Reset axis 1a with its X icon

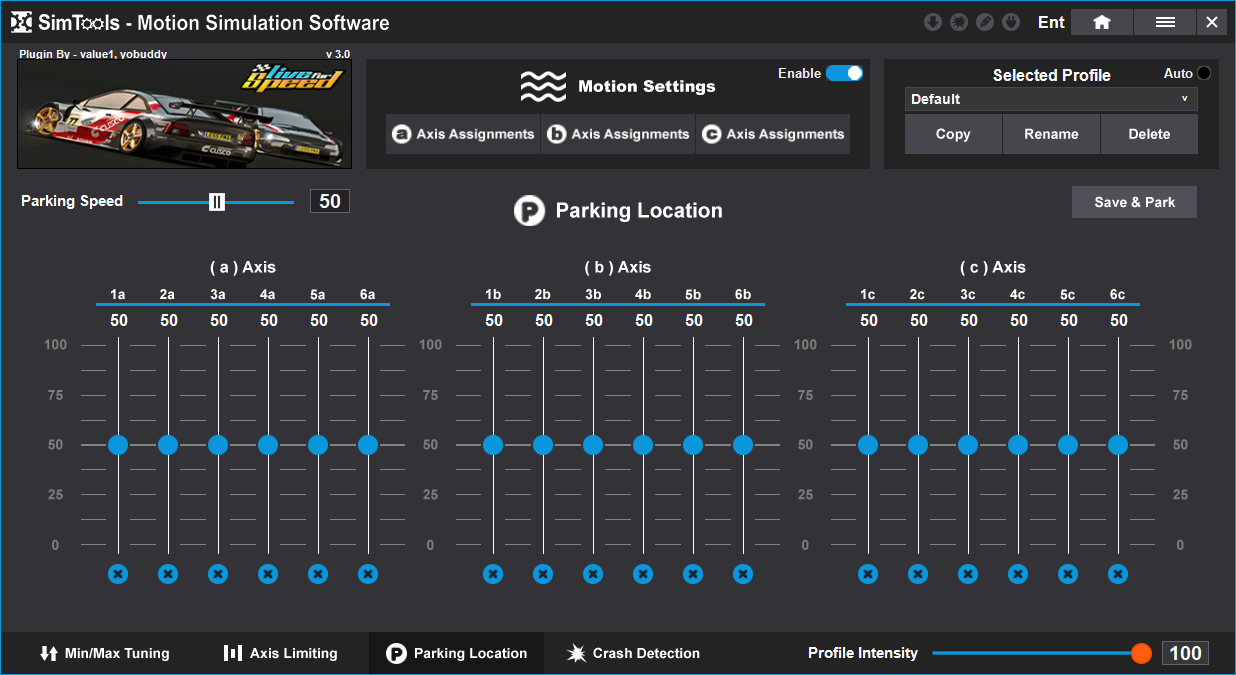(118, 574)
